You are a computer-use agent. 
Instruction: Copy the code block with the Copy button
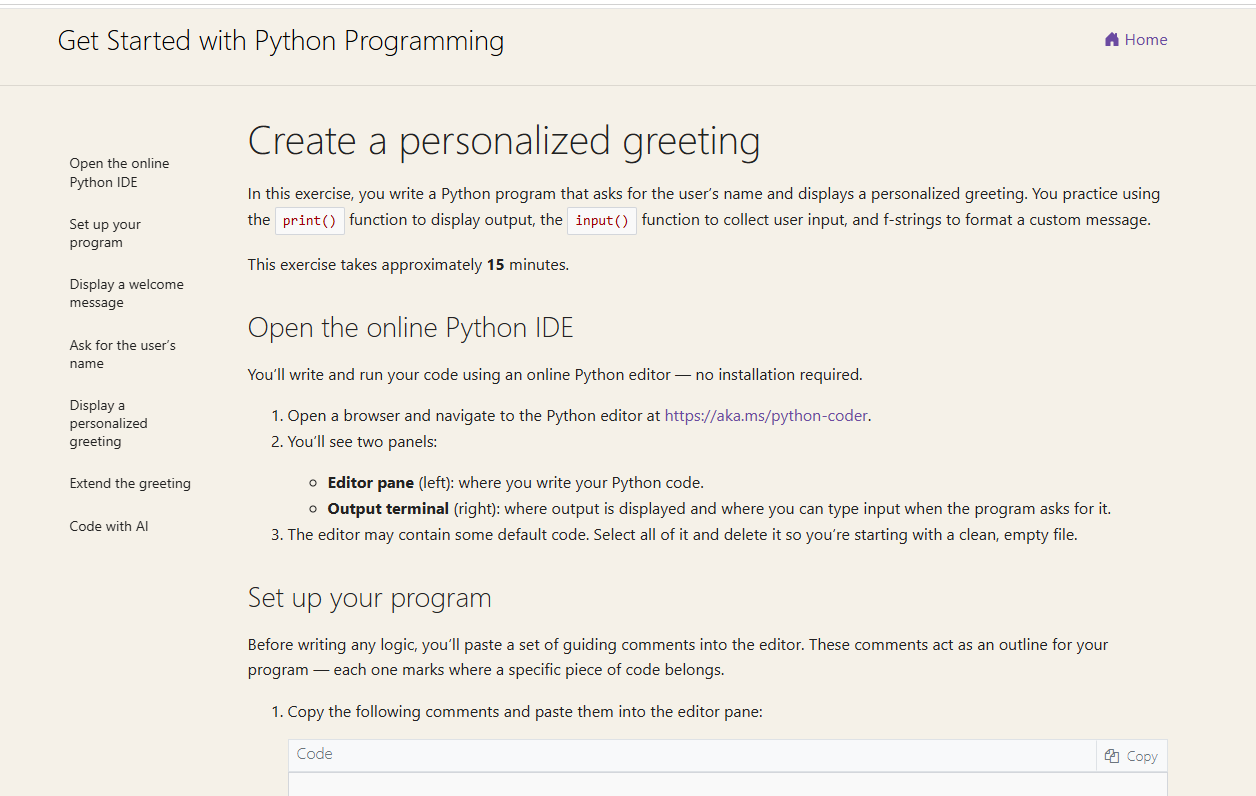[1132, 756]
